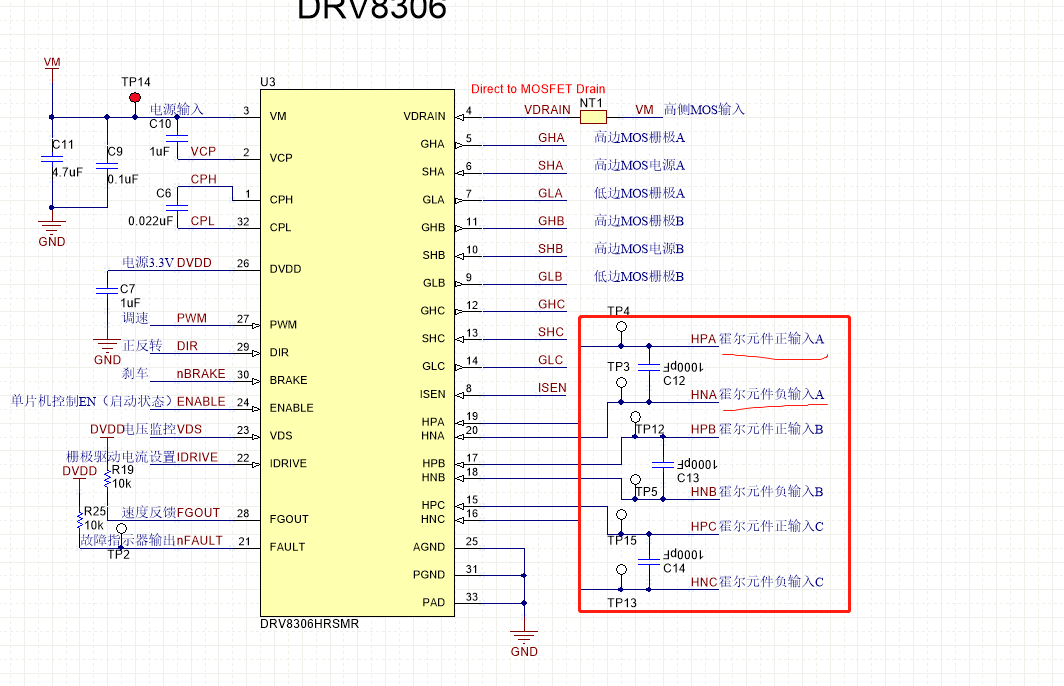Select the nFAULT net label
Image resolution: width=1064 pixels, height=686 pixels.
200,541
